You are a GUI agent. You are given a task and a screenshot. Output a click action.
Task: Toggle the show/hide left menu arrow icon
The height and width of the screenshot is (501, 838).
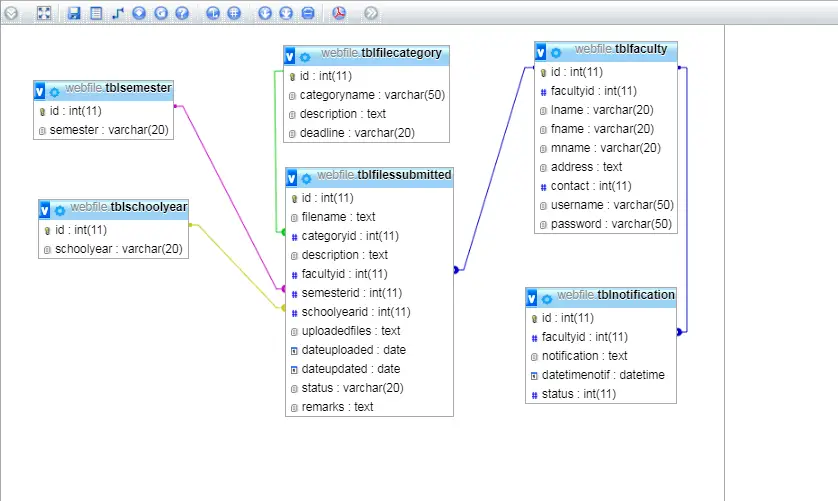coord(11,13)
